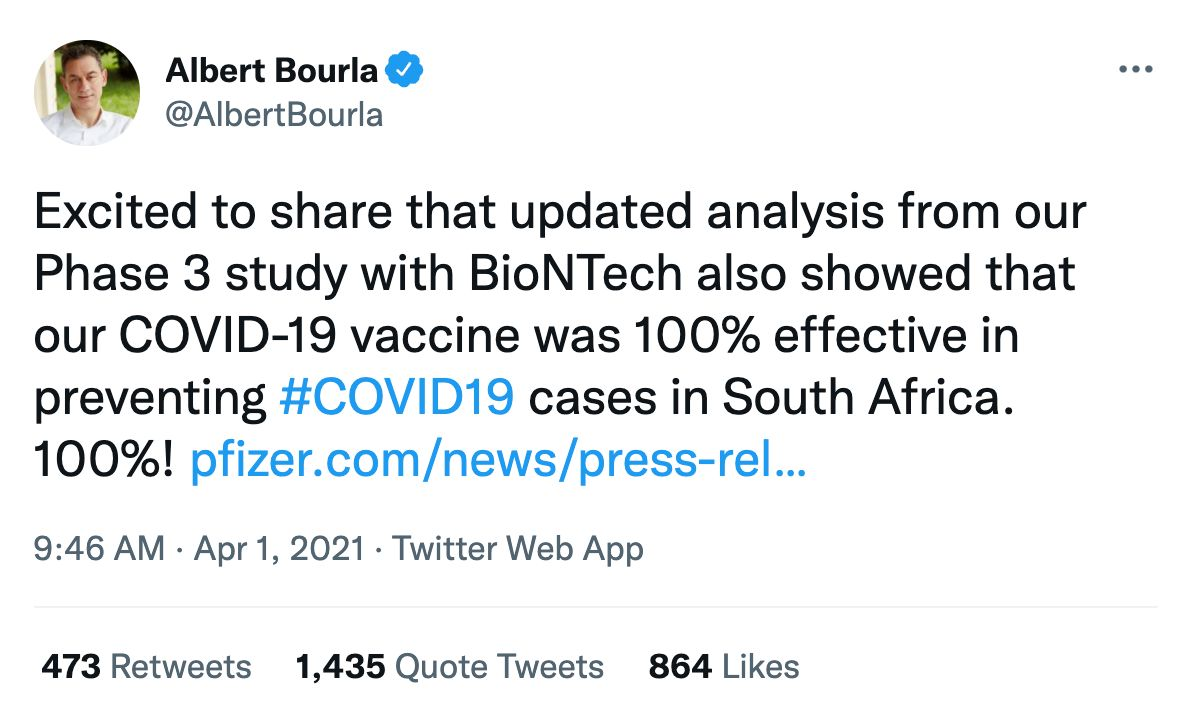
Task: Click the blue verified badge icon
Action: (x=404, y=70)
